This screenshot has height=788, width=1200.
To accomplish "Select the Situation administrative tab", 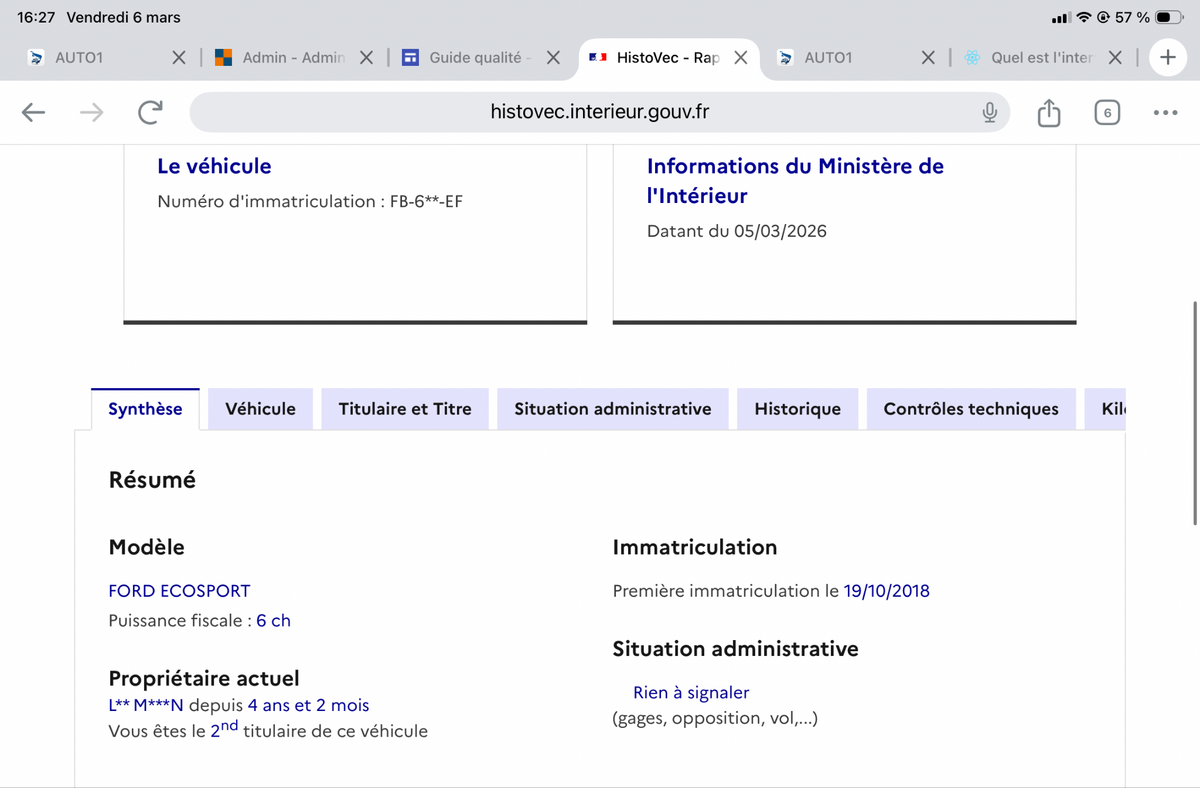I will [612, 409].
